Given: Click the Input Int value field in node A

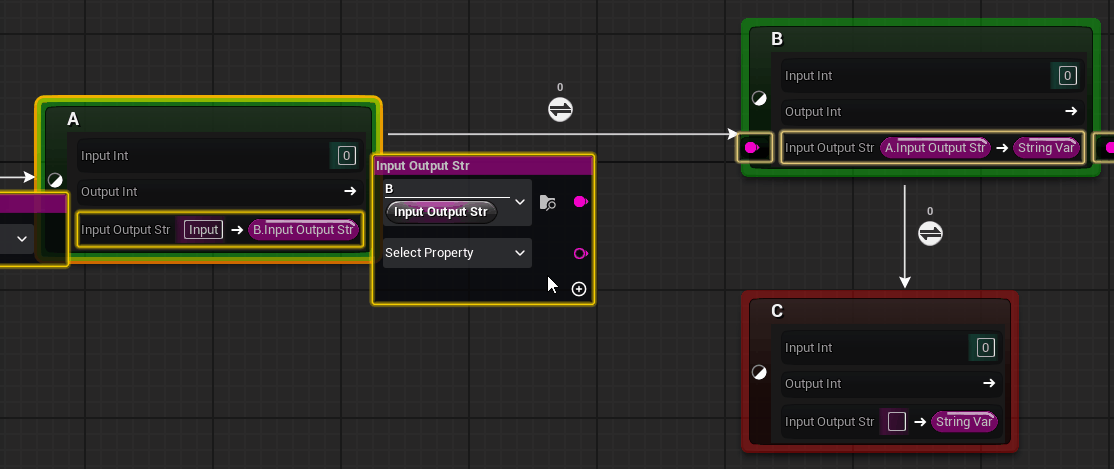Looking at the screenshot, I should [346, 155].
